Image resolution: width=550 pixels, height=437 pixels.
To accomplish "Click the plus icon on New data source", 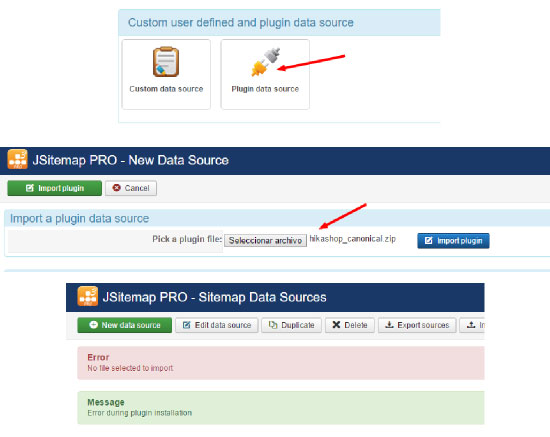I will (x=93, y=325).
